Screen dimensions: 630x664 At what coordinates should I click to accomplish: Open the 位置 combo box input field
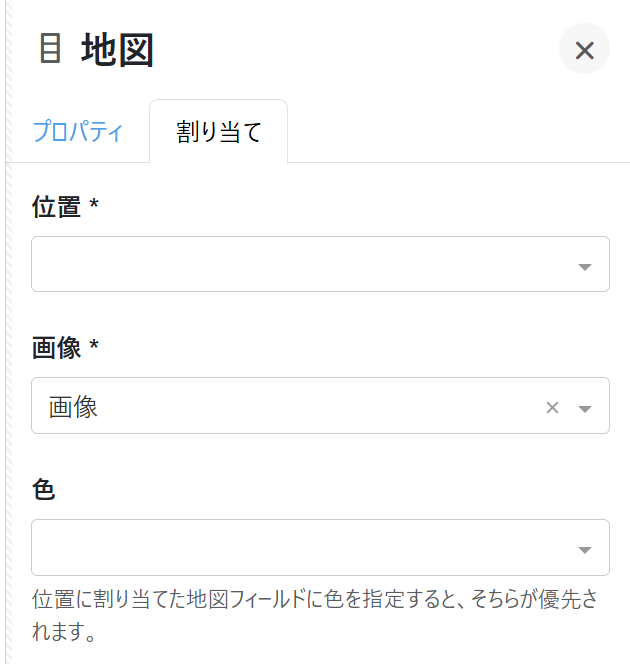click(300, 265)
